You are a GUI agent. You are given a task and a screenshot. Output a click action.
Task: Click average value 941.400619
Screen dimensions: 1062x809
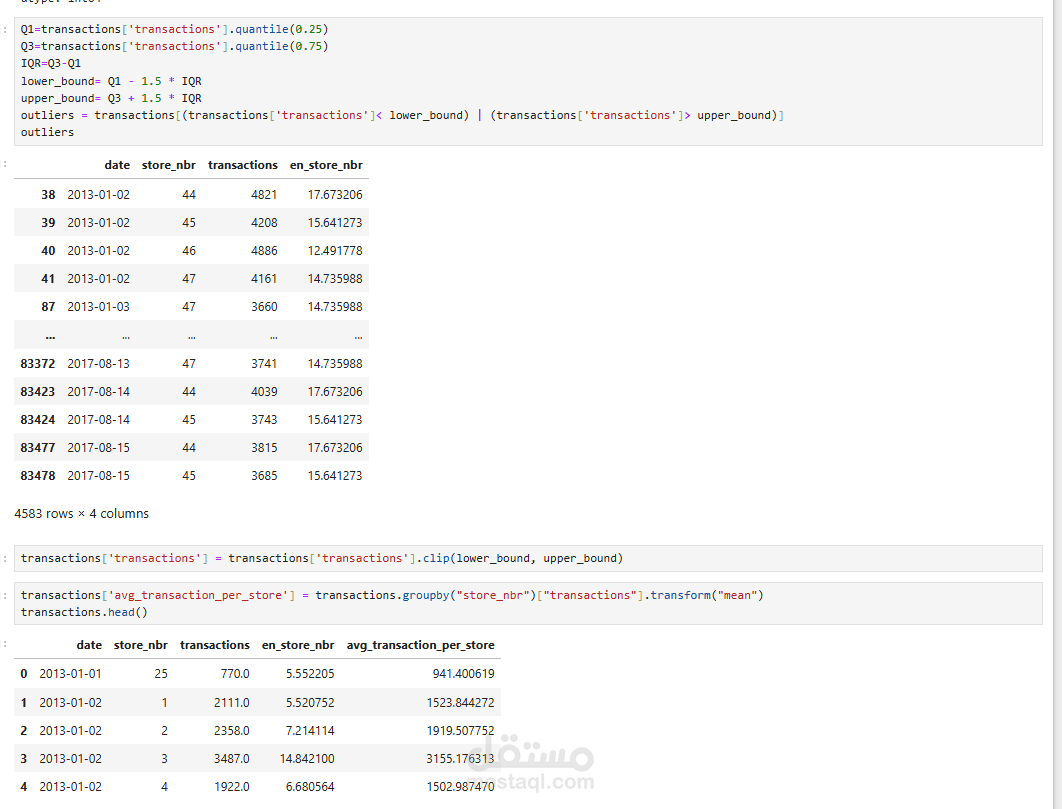(x=464, y=674)
